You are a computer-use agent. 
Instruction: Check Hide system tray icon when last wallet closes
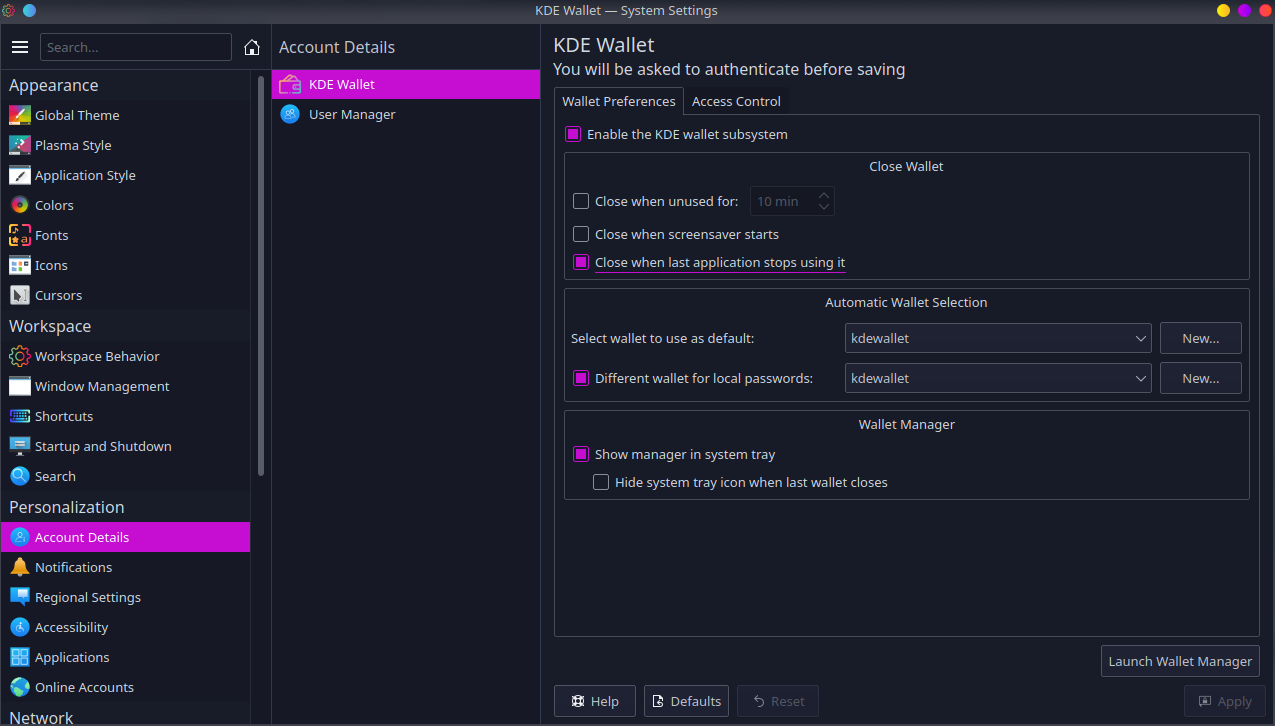(x=601, y=482)
